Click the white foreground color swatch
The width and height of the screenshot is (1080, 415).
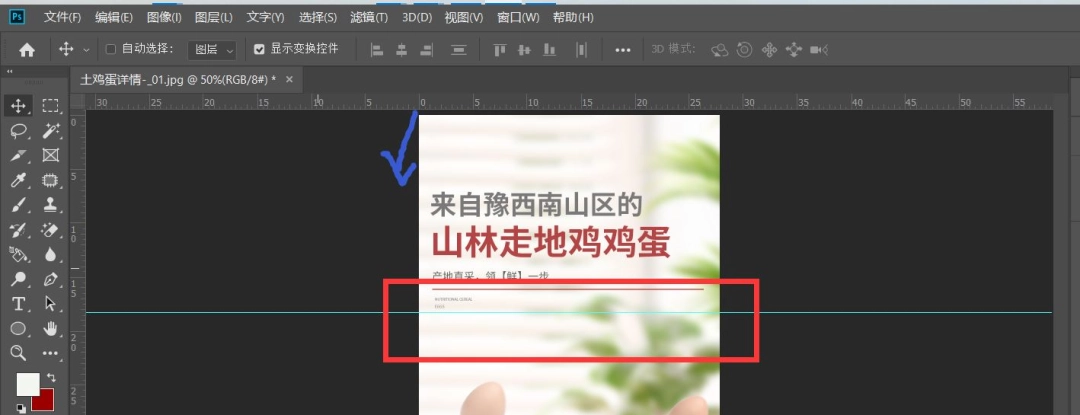pos(27,384)
